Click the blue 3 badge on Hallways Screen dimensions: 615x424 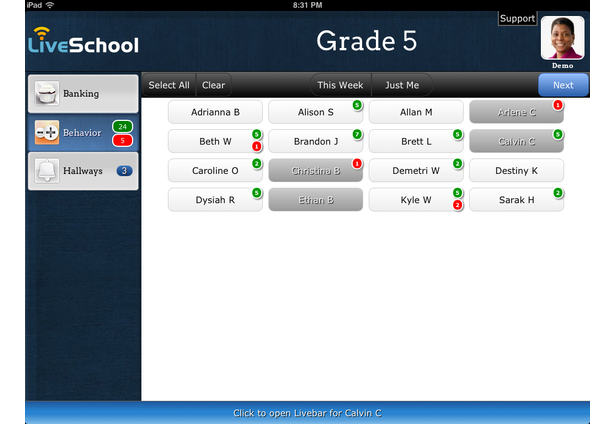pyautogui.click(x=124, y=171)
